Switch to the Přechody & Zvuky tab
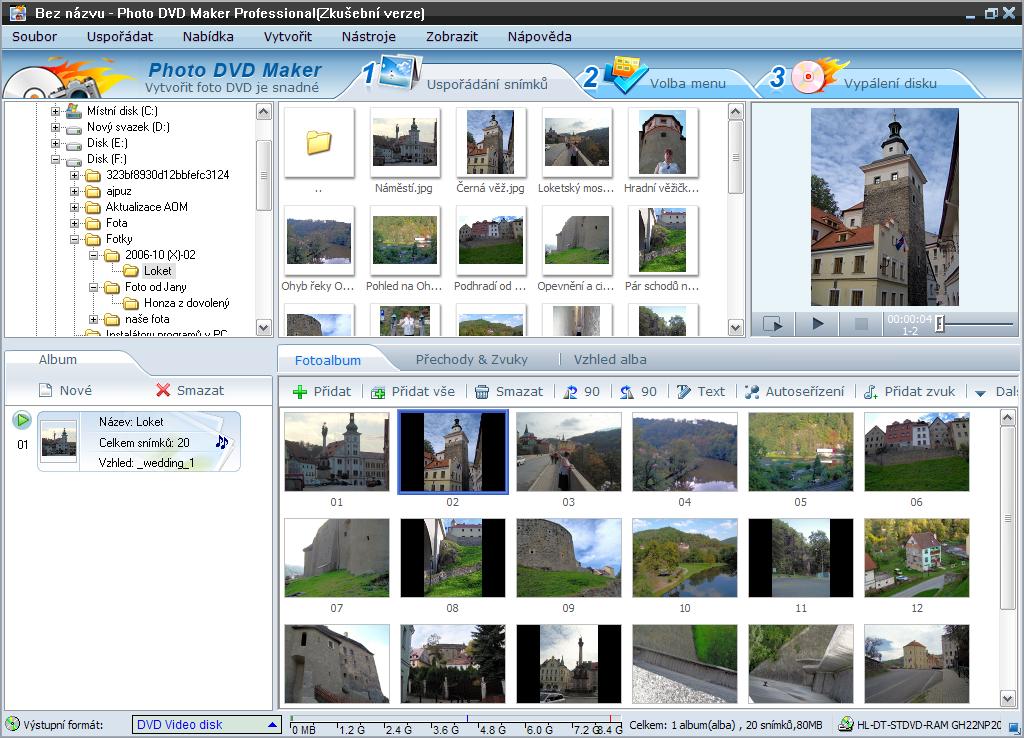Viewport: 1024px width, 738px height. 470,359
